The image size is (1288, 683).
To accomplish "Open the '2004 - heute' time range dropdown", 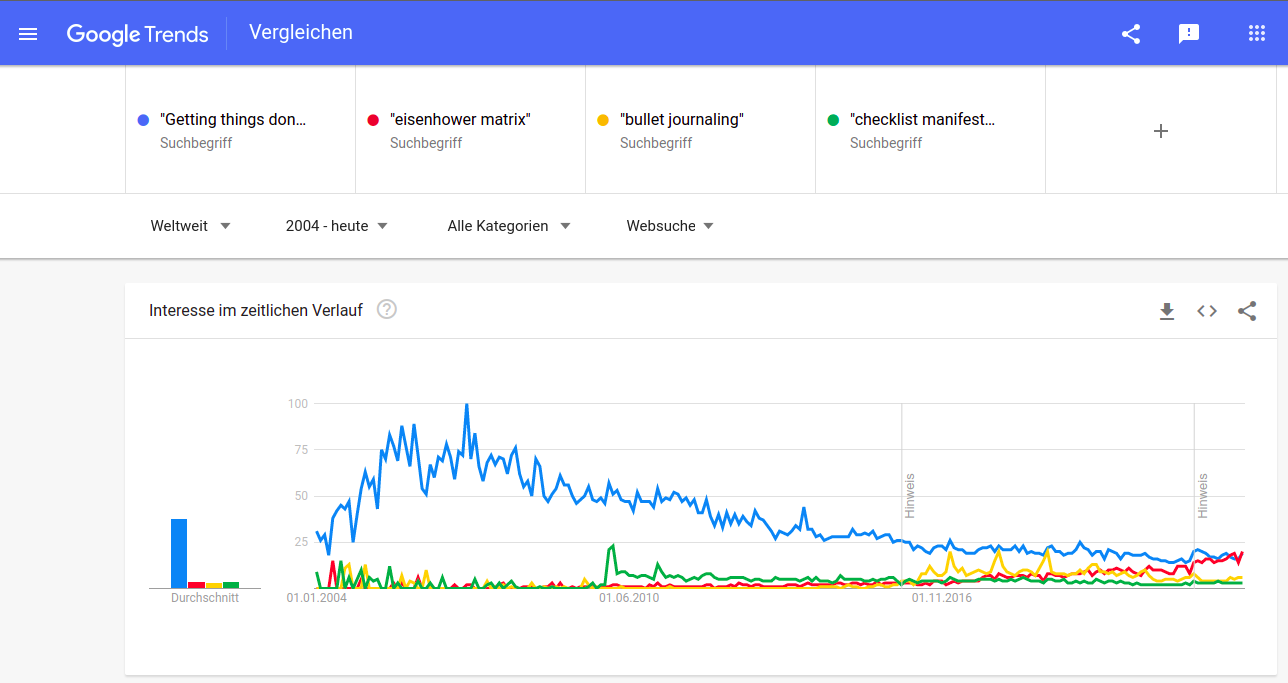I will click(336, 226).
